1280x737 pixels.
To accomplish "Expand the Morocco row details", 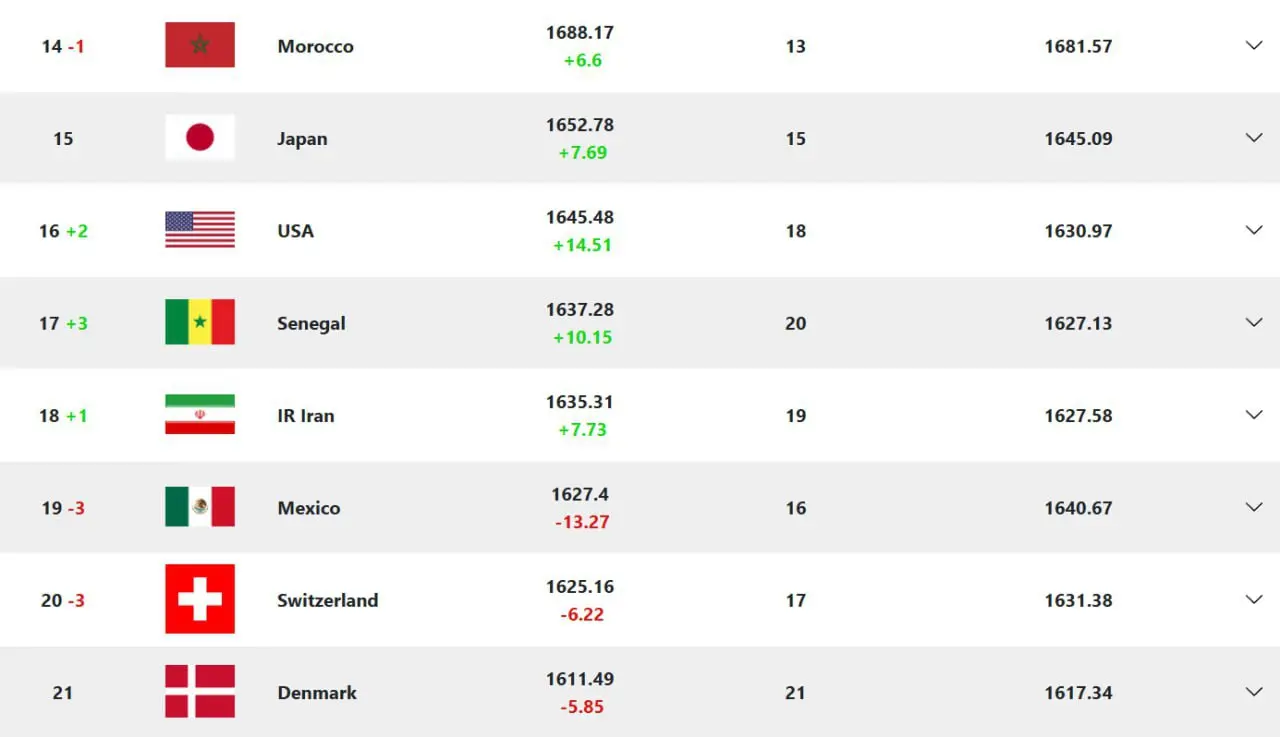I will pyautogui.click(x=1253, y=46).
